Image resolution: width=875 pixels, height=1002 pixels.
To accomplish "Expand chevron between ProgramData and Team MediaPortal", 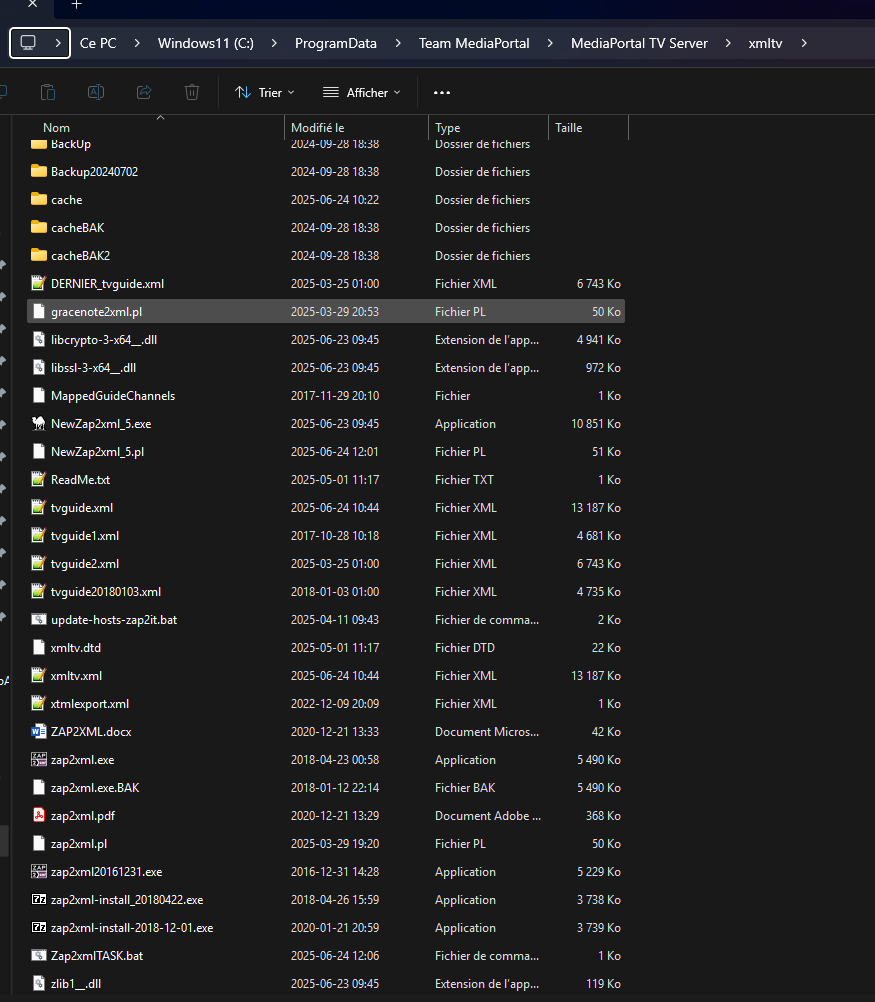I will click(x=398, y=43).
